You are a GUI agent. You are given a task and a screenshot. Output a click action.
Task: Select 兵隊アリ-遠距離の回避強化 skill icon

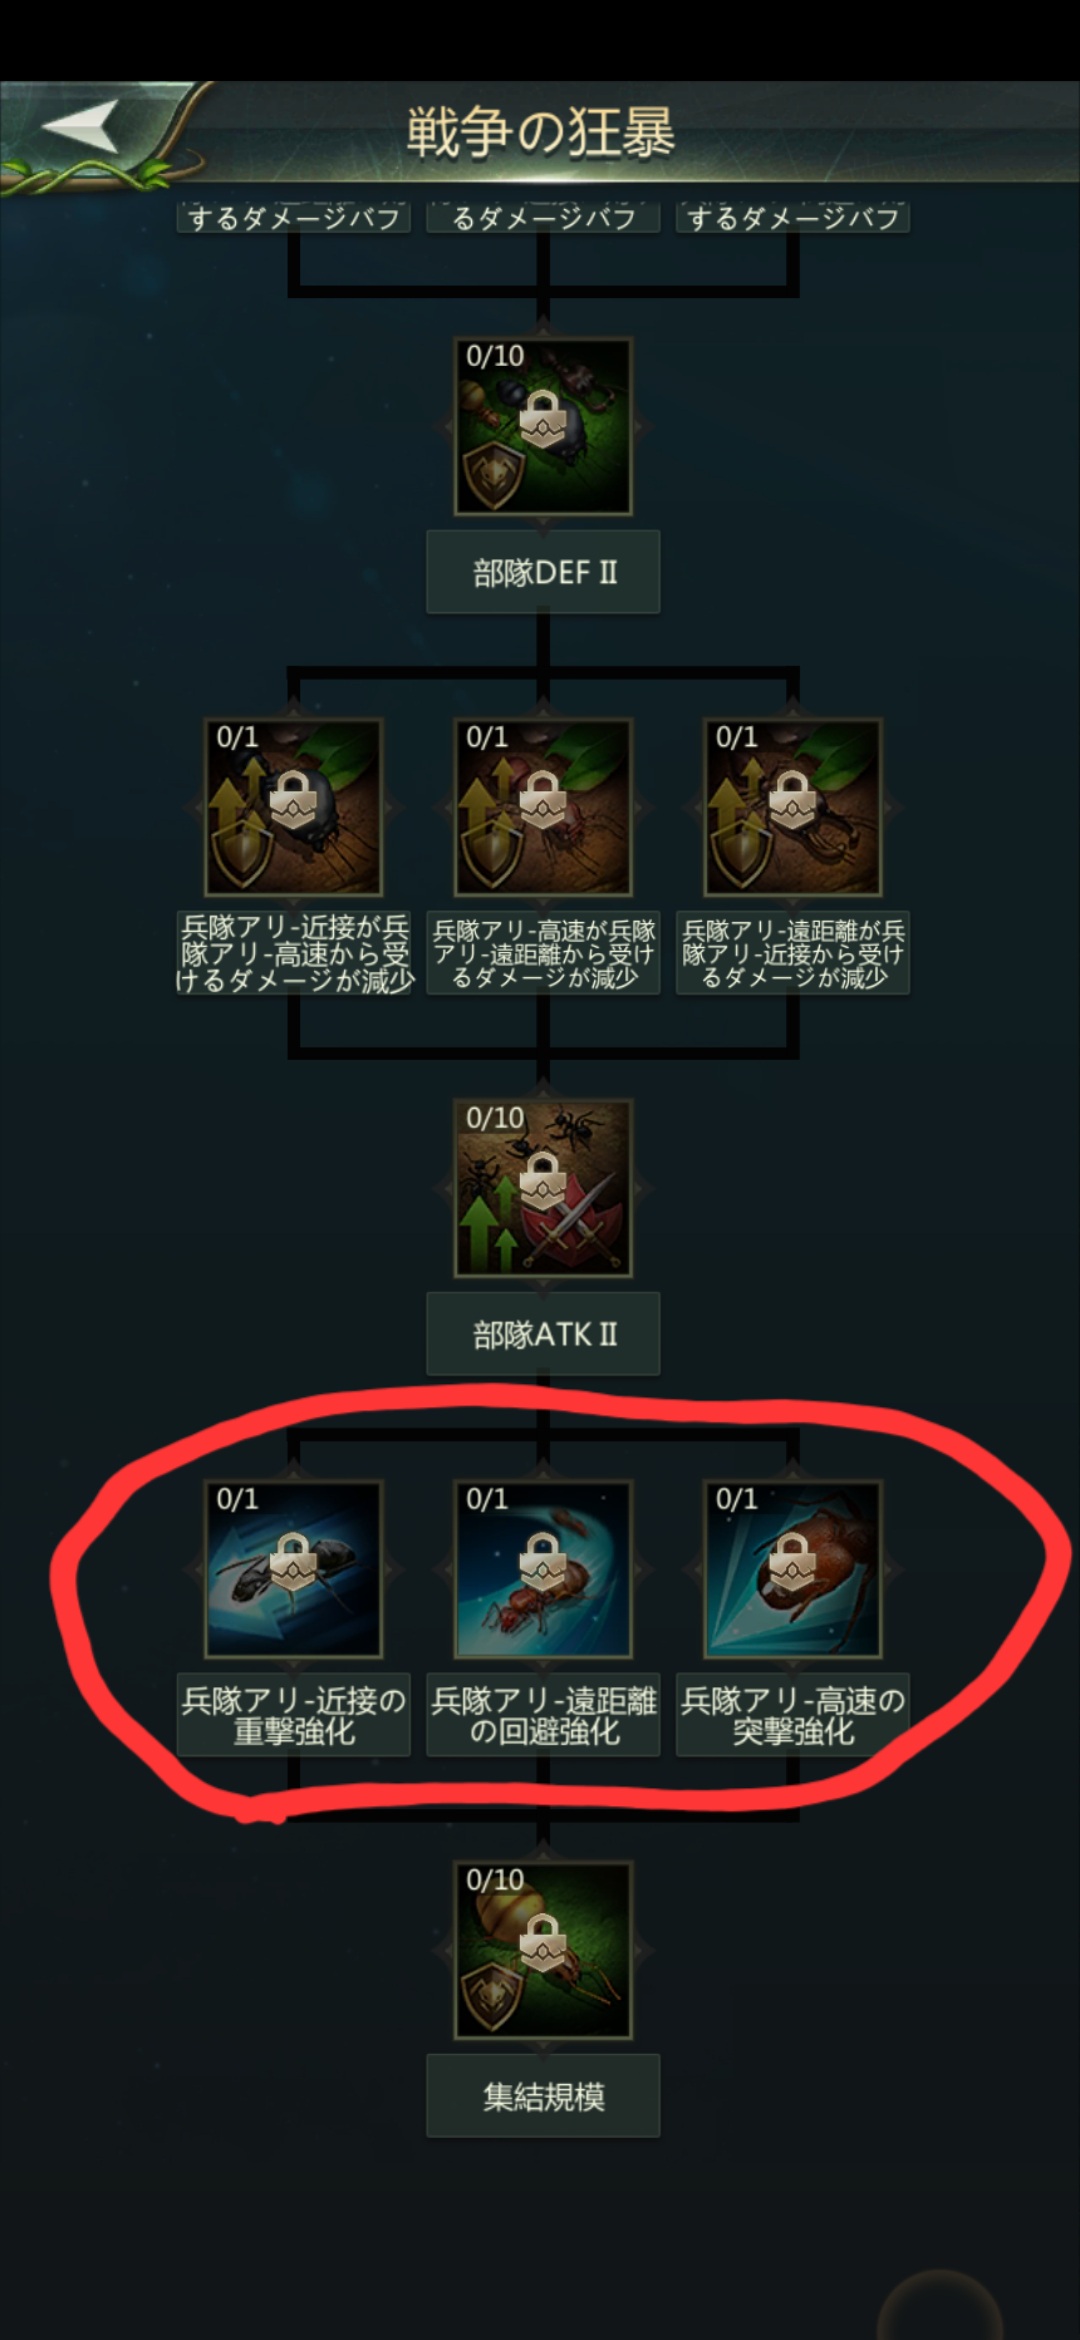point(543,1570)
